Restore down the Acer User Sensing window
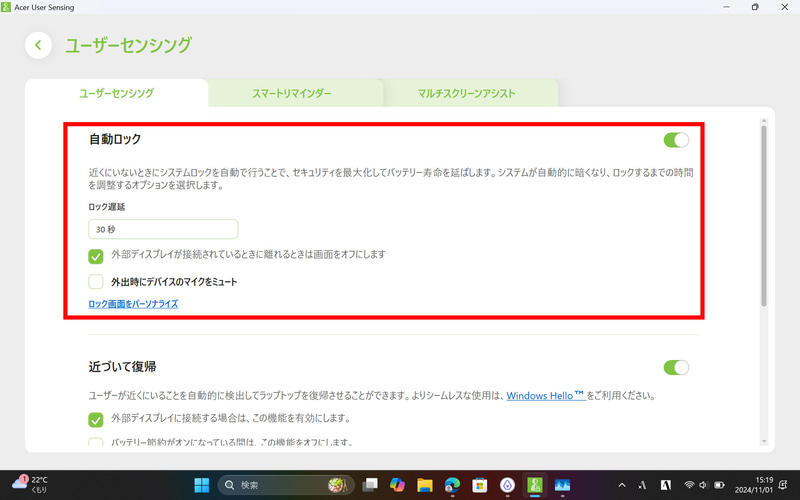The height and width of the screenshot is (500, 800). tap(755, 7)
